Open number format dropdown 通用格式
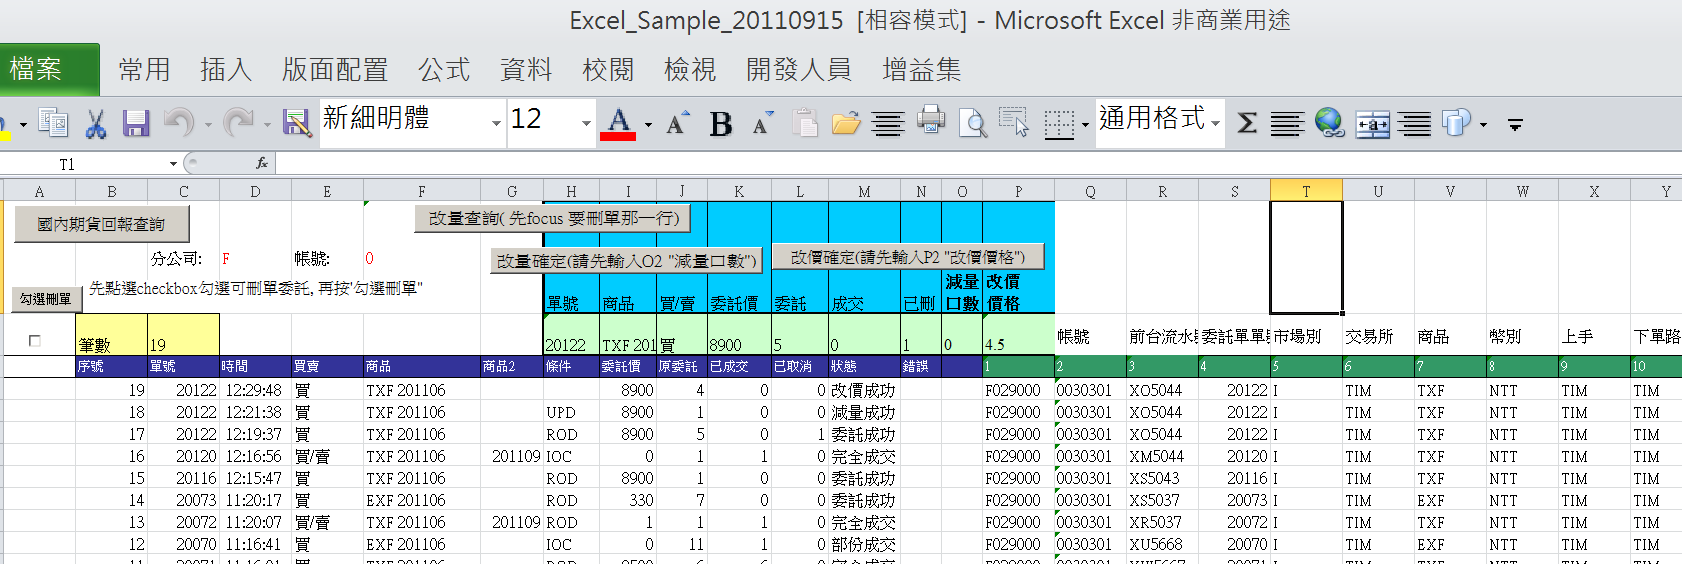The width and height of the screenshot is (1682, 564). click(1215, 124)
